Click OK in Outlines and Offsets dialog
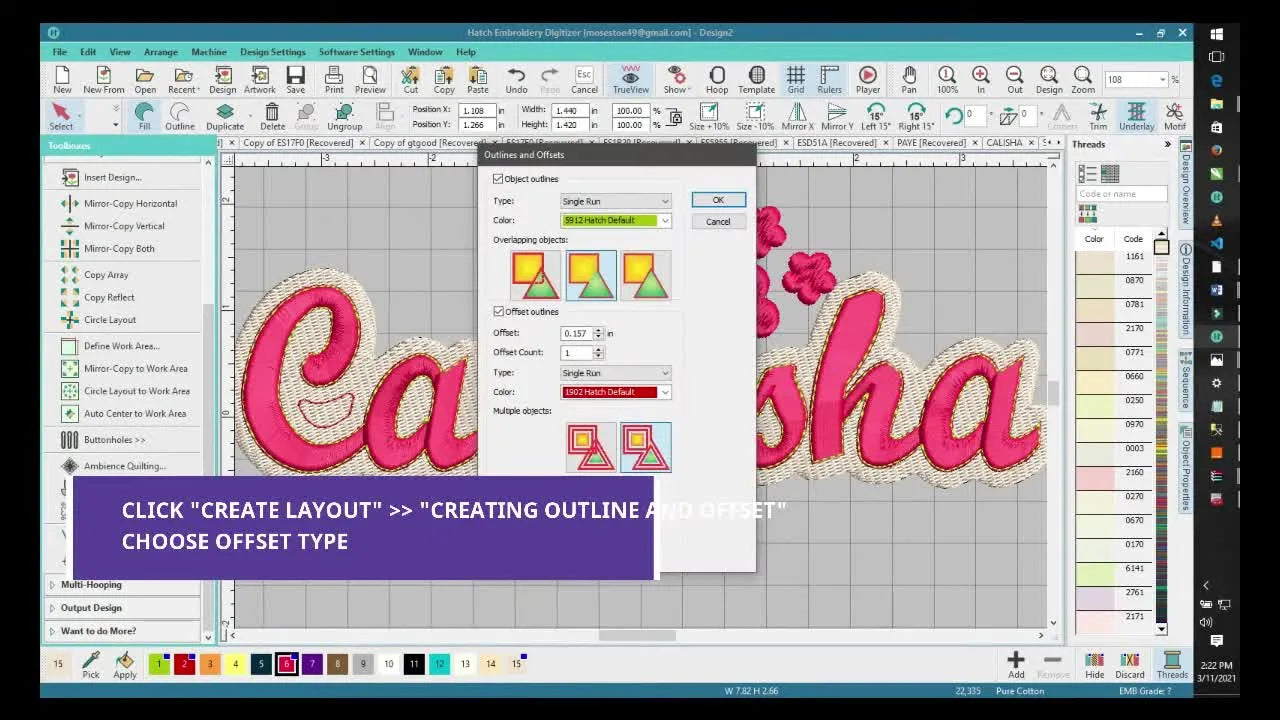 tap(717, 199)
